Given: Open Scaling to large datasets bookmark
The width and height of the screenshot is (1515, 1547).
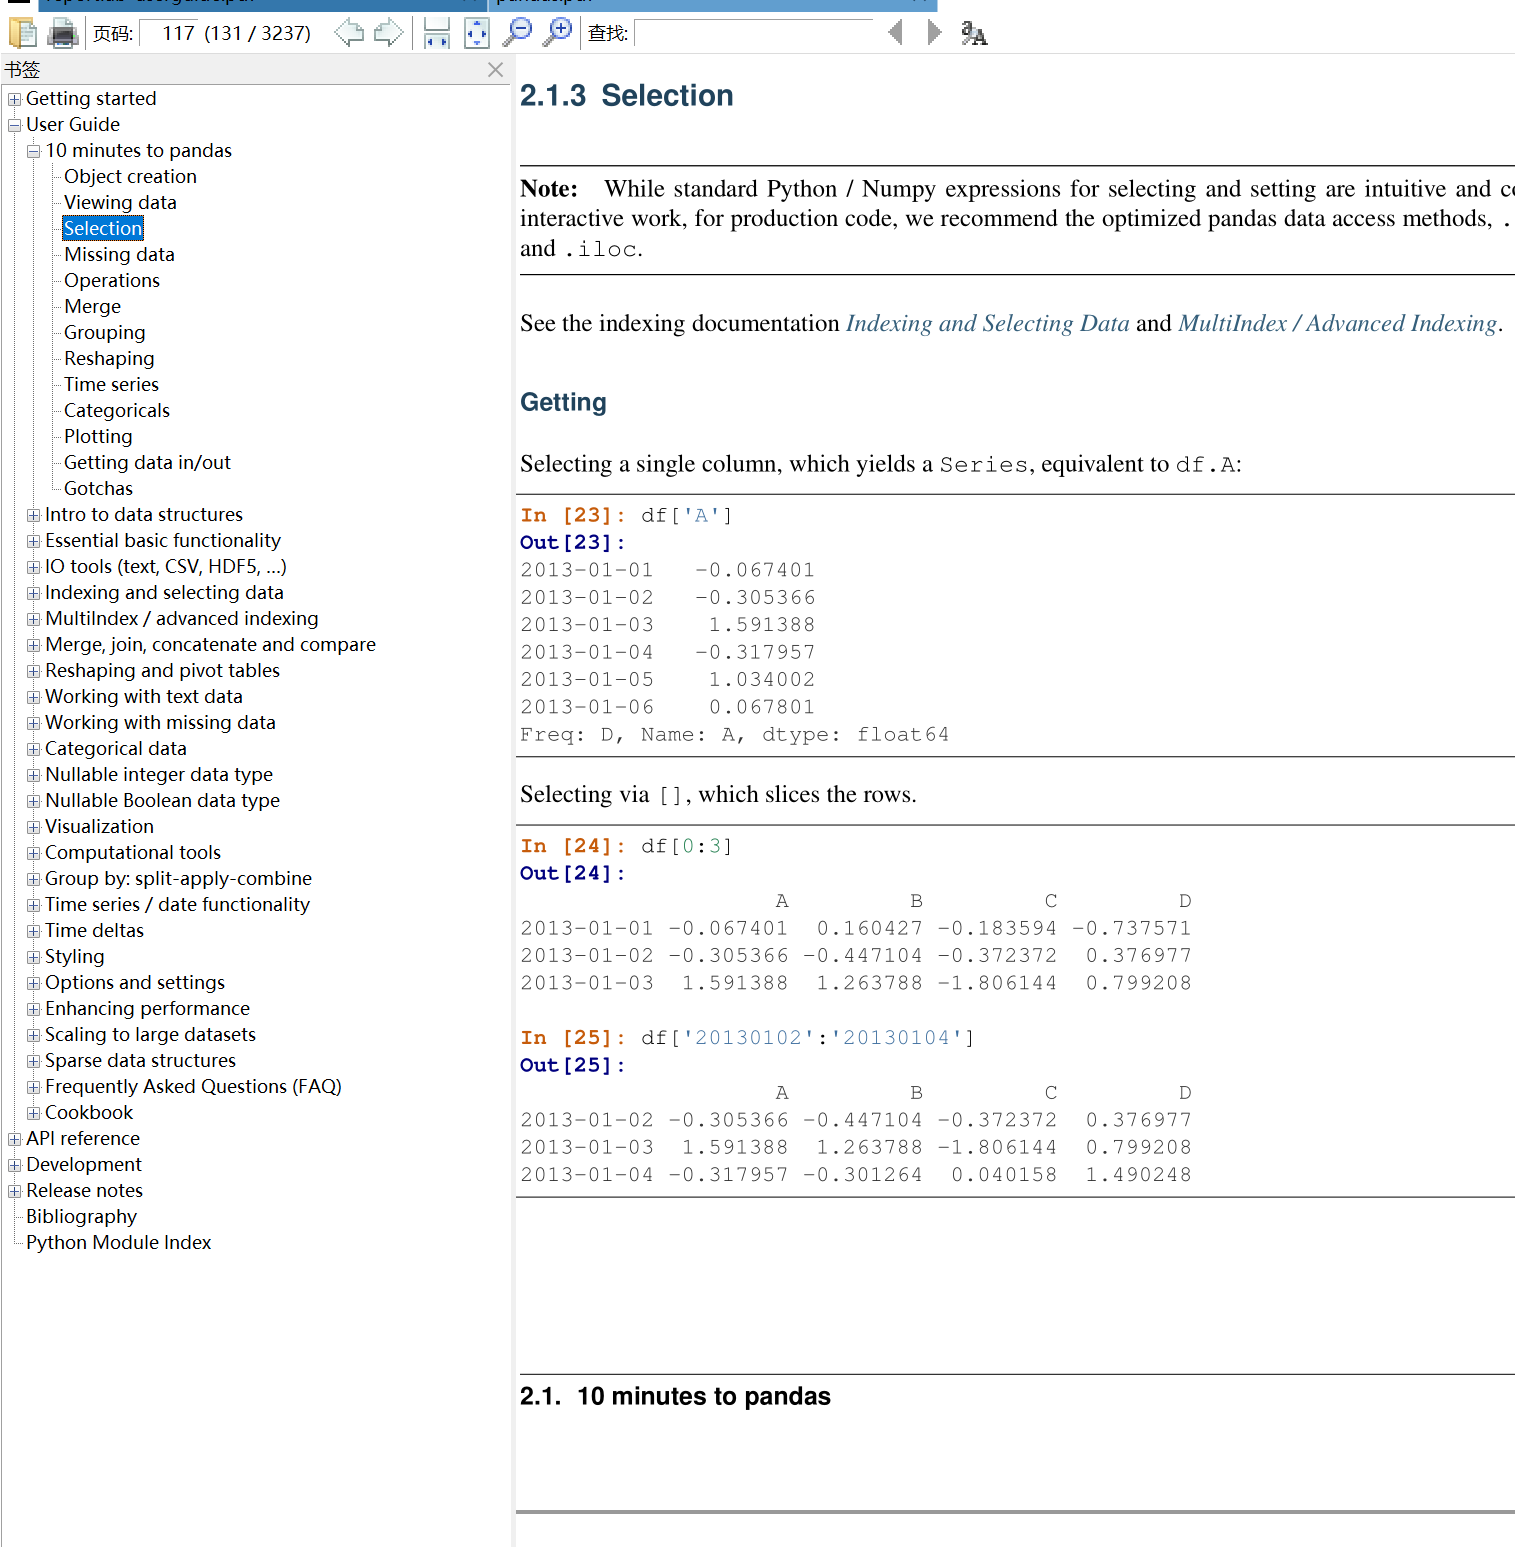Looking at the screenshot, I should [150, 1034].
